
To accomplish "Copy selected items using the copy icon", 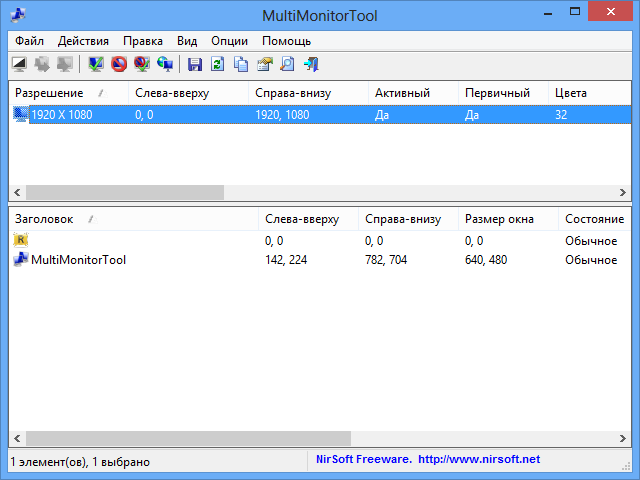I will [241, 64].
